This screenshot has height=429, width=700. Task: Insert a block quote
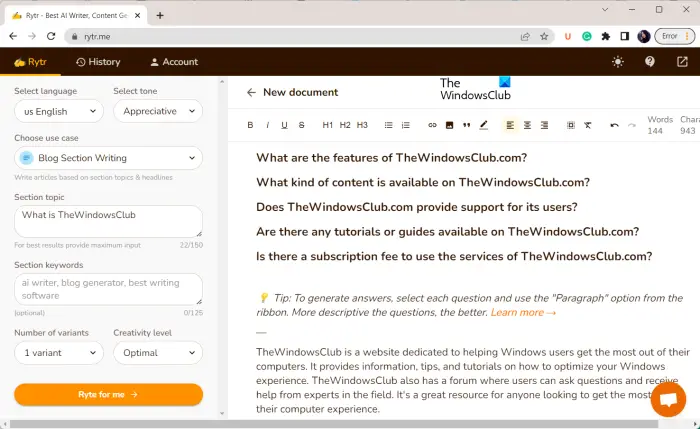tap(467, 125)
